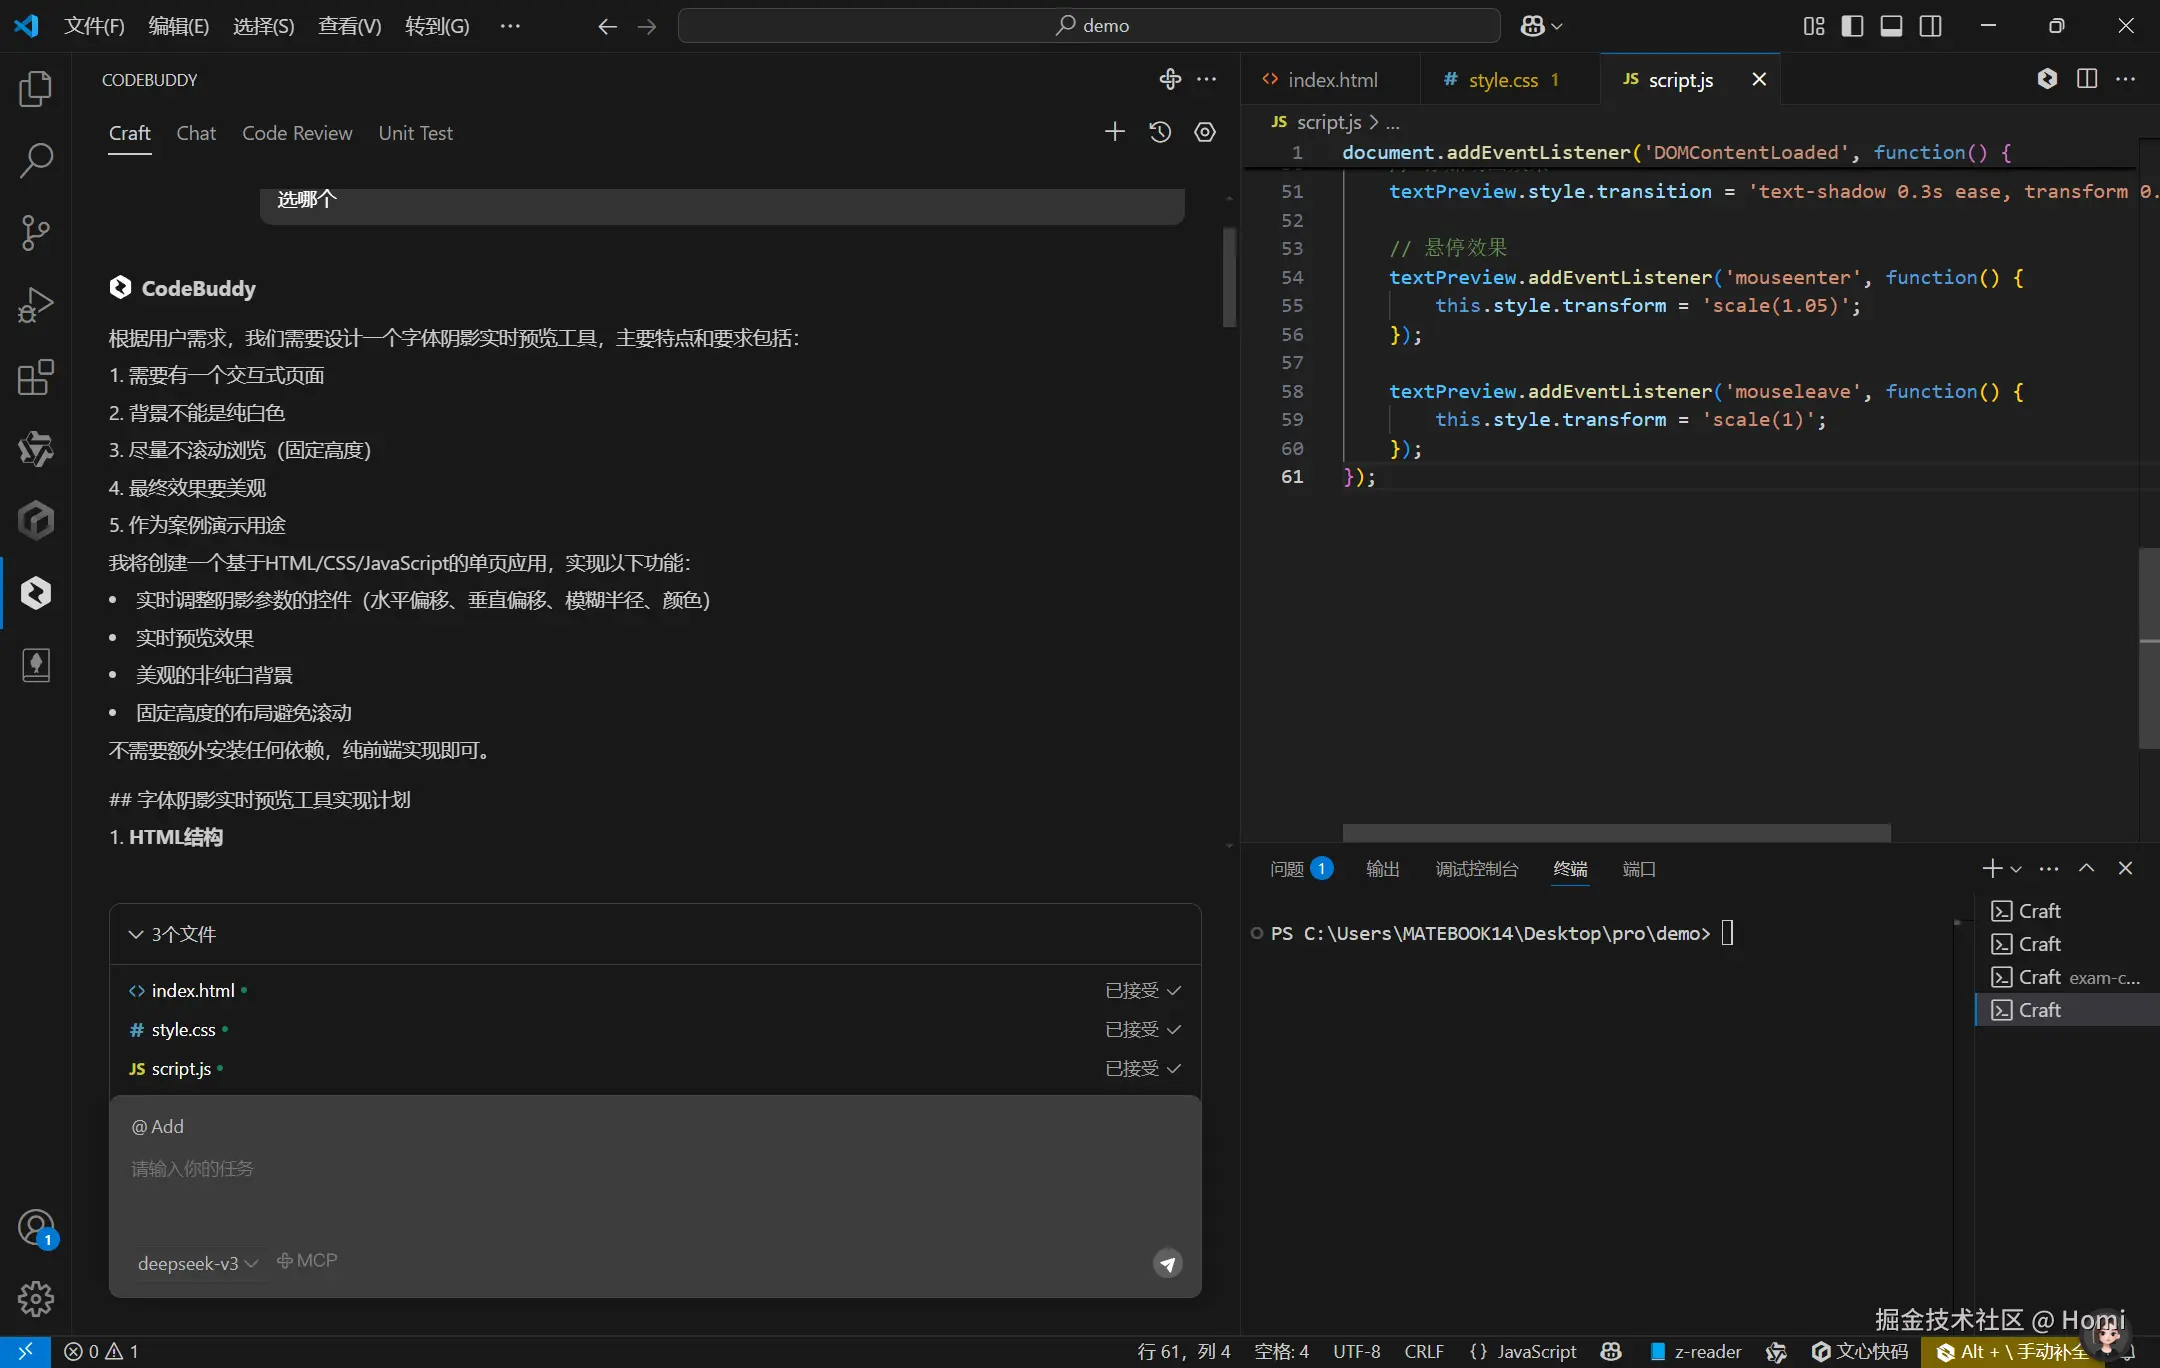Click the MCP button in the input box
This screenshot has height=1368, width=2160.
pyautogui.click(x=307, y=1261)
